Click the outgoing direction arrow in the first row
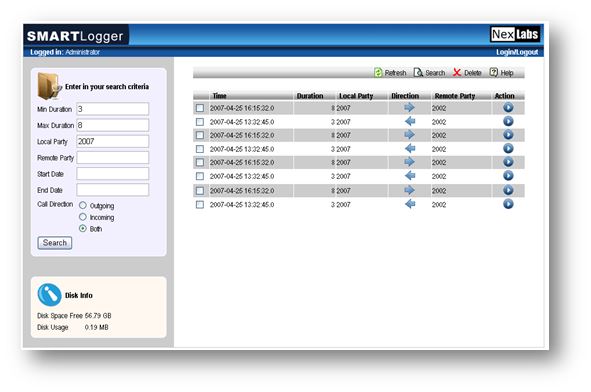591x392 pixels. [x=409, y=108]
